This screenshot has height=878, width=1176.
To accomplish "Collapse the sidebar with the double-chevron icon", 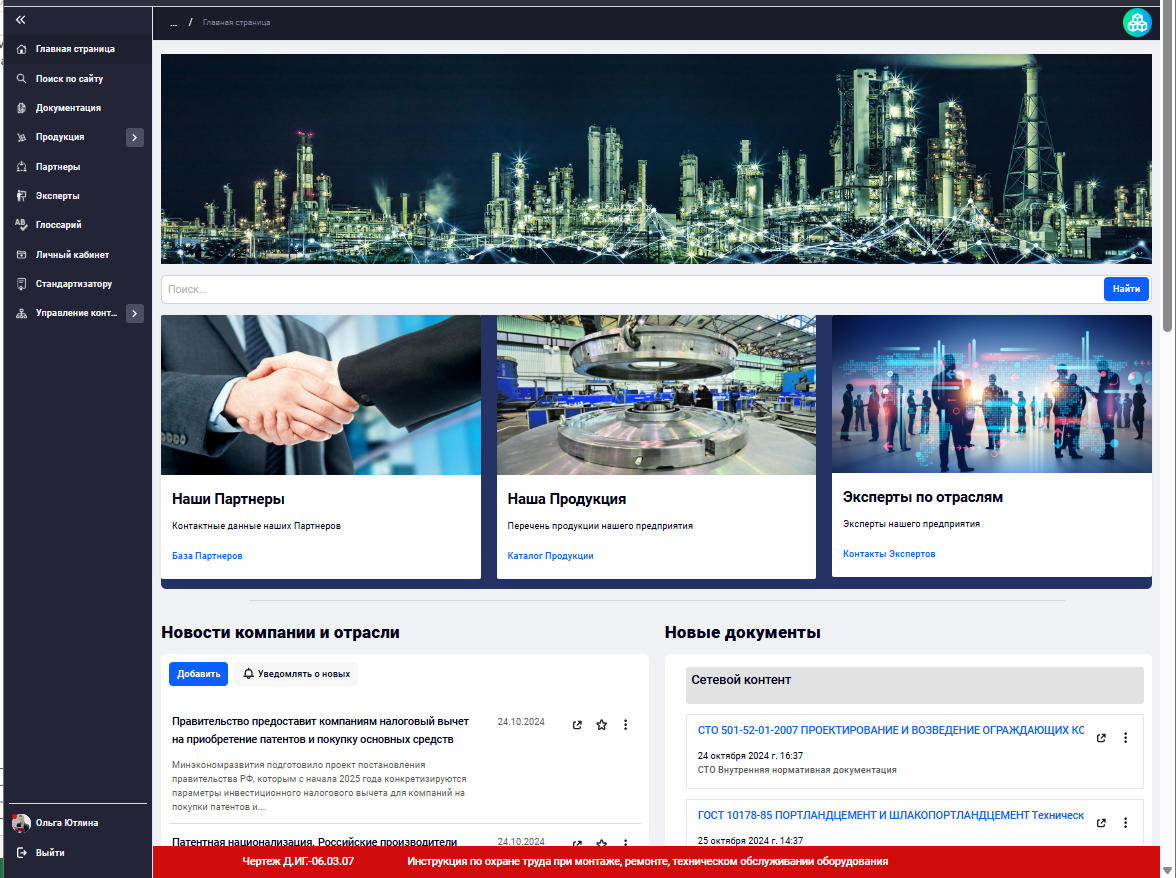I will click(x=21, y=19).
